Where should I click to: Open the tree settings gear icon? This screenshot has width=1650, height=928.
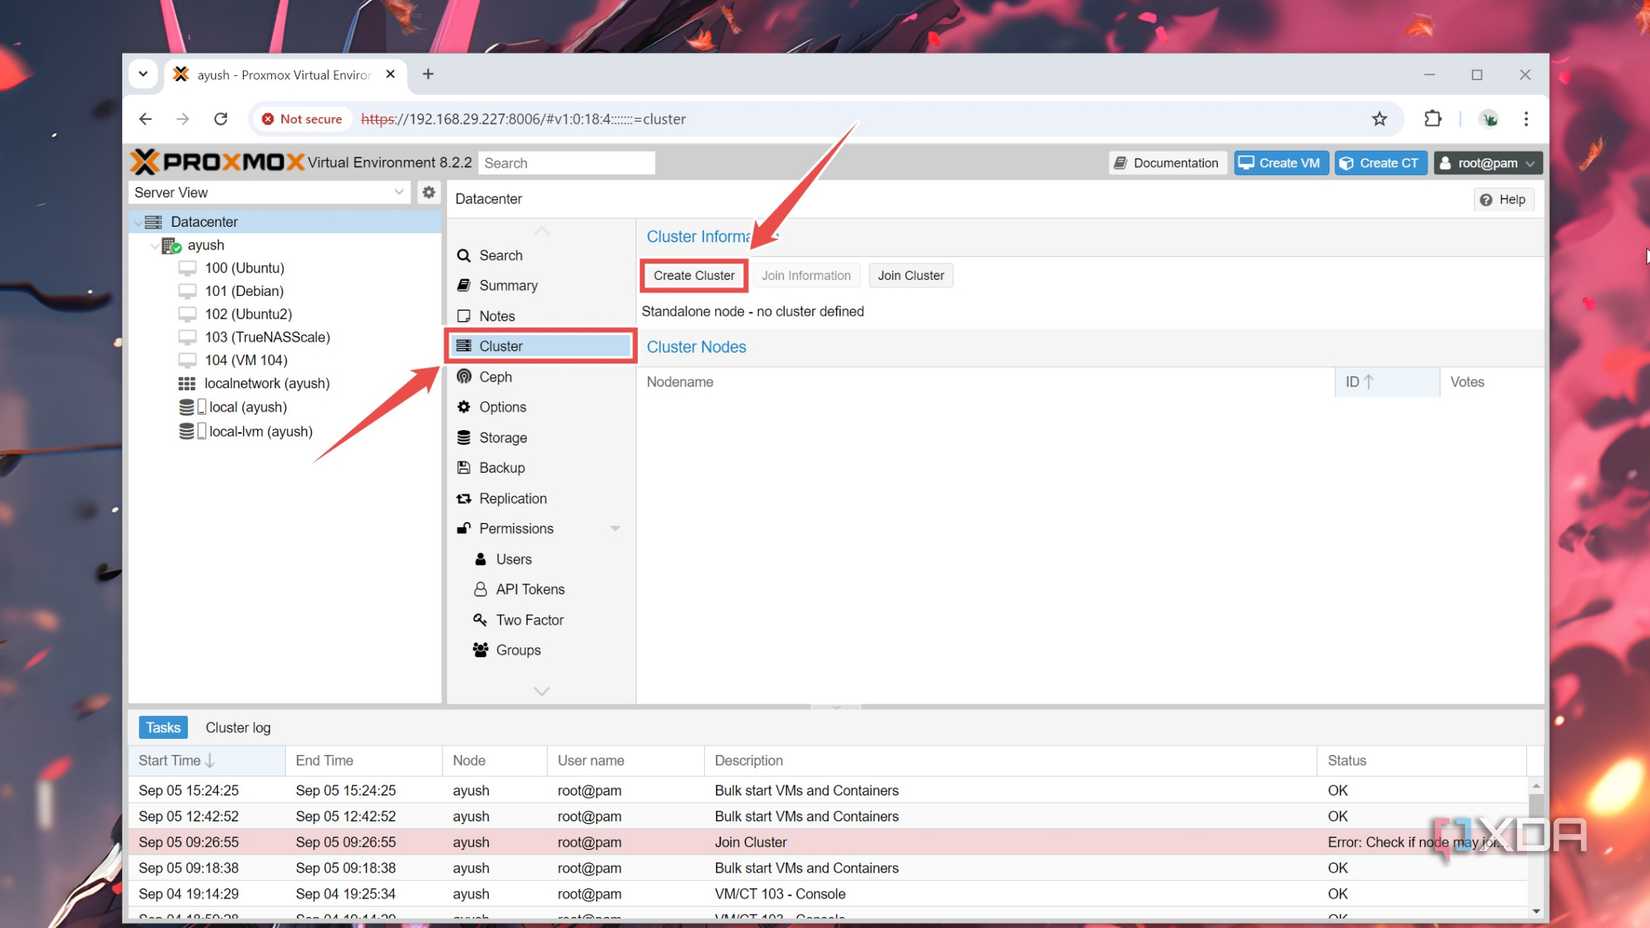pos(429,192)
